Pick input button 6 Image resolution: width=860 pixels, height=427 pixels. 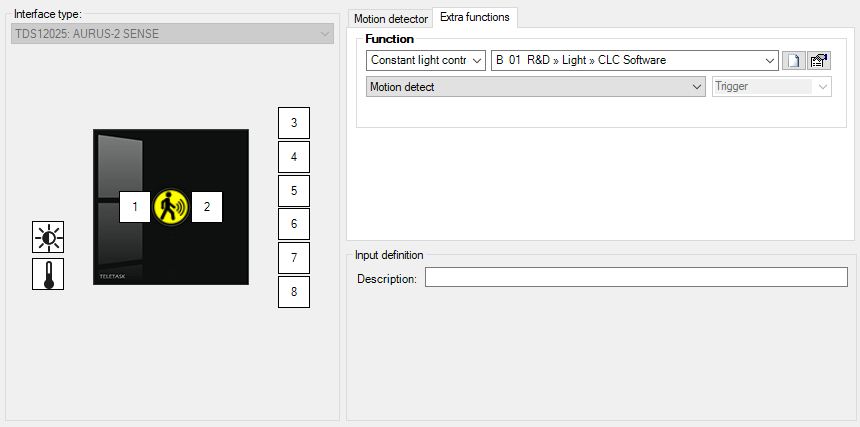coord(293,224)
